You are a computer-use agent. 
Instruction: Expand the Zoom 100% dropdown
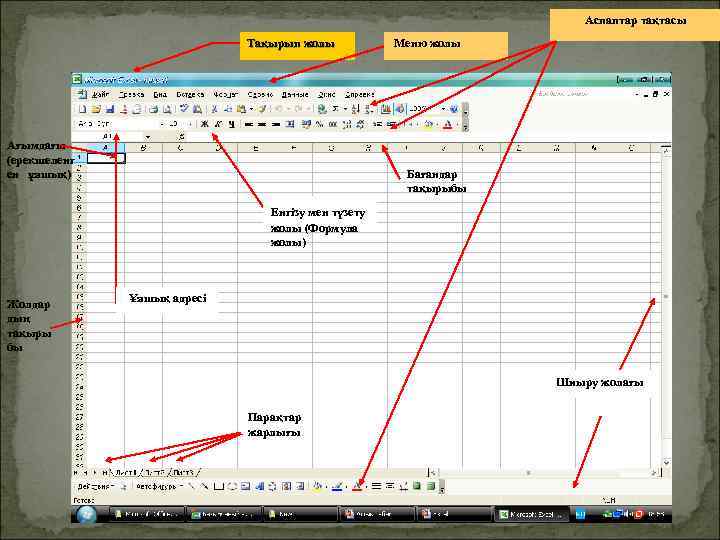click(x=443, y=109)
